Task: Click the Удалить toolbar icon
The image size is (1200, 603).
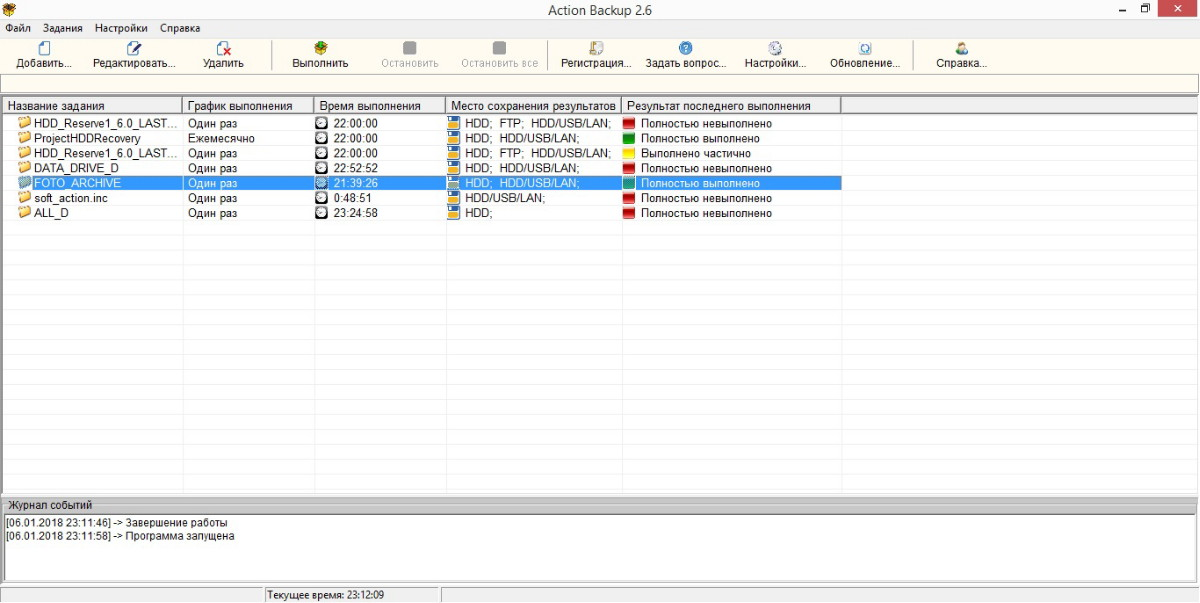Action: (x=223, y=48)
